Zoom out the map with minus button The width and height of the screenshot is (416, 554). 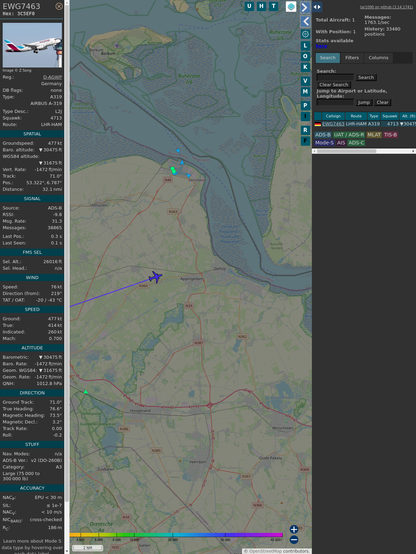(x=294, y=540)
